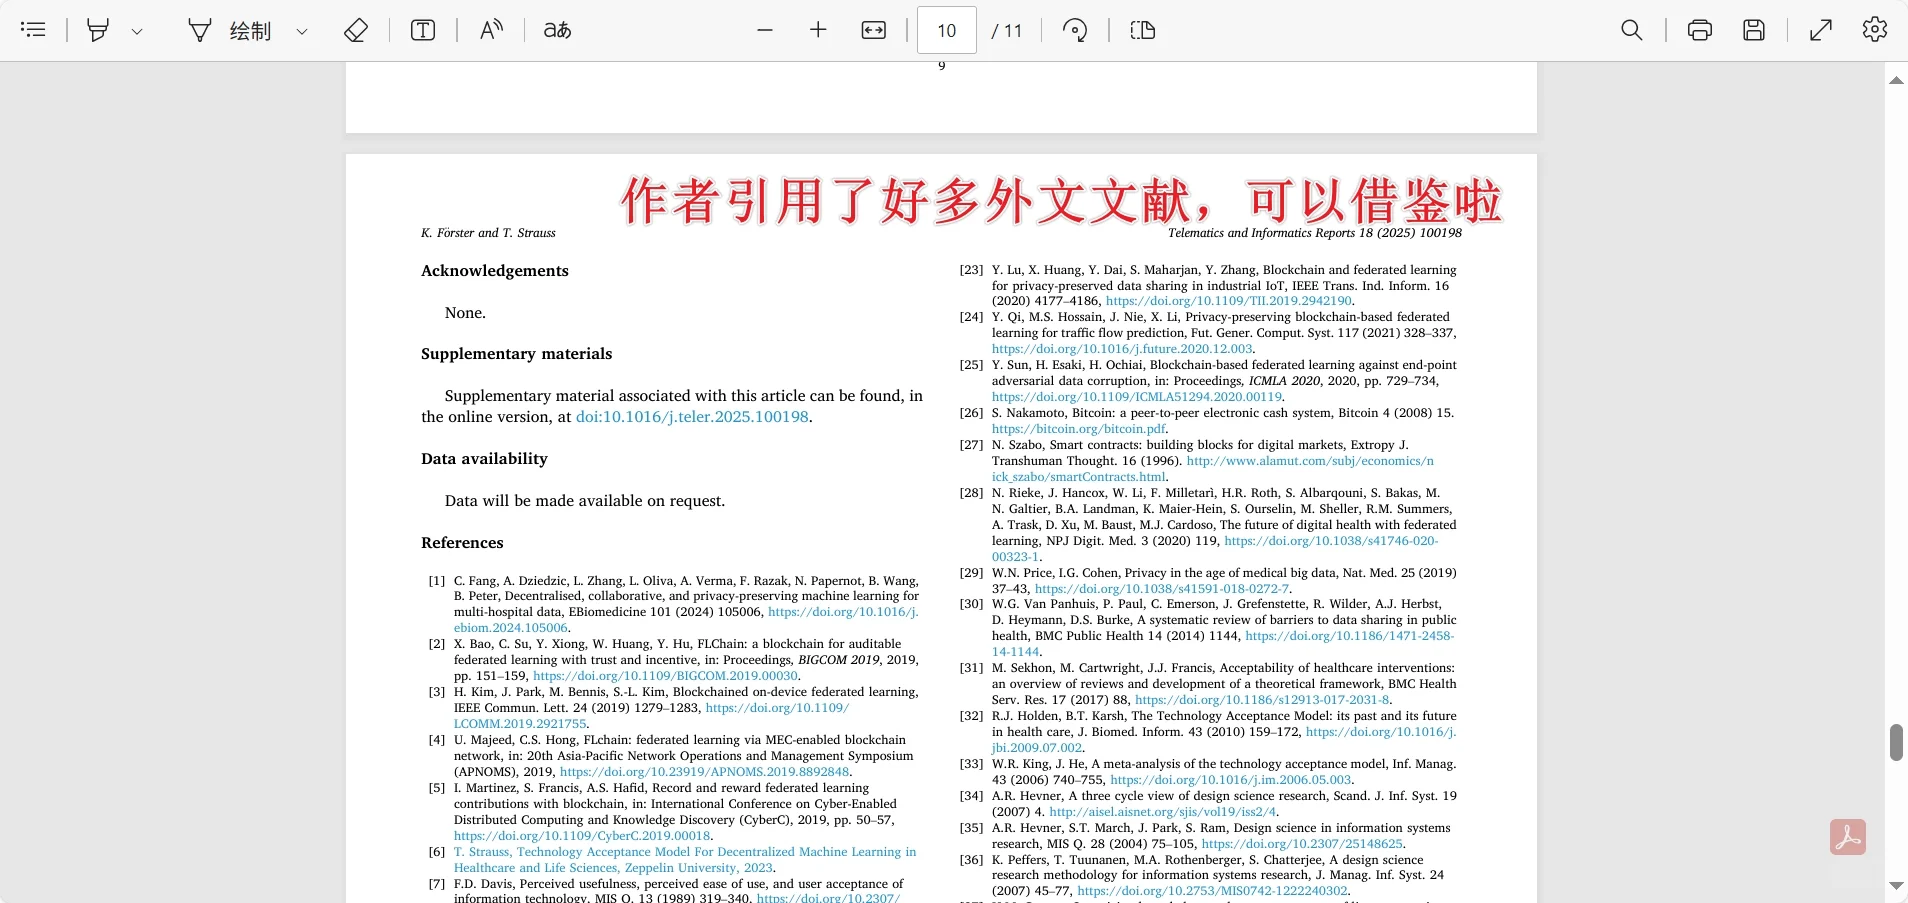Click the total page count '/ 11'
This screenshot has width=1908, height=903.
coord(1007,31)
